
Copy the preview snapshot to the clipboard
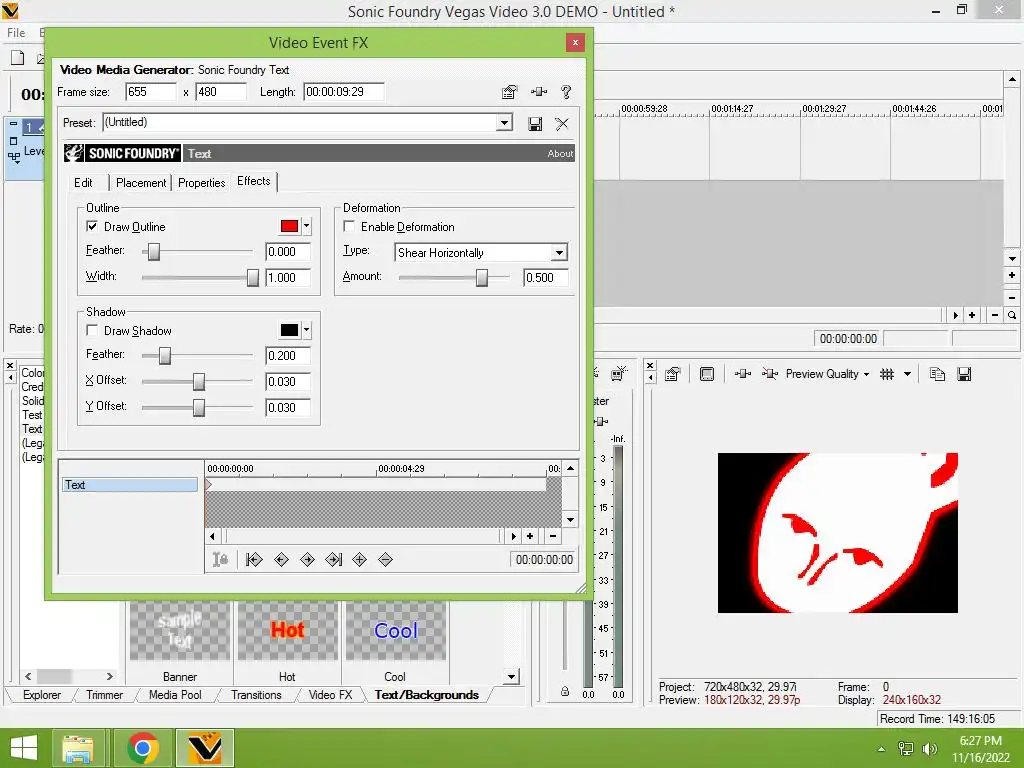[x=937, y=374]
